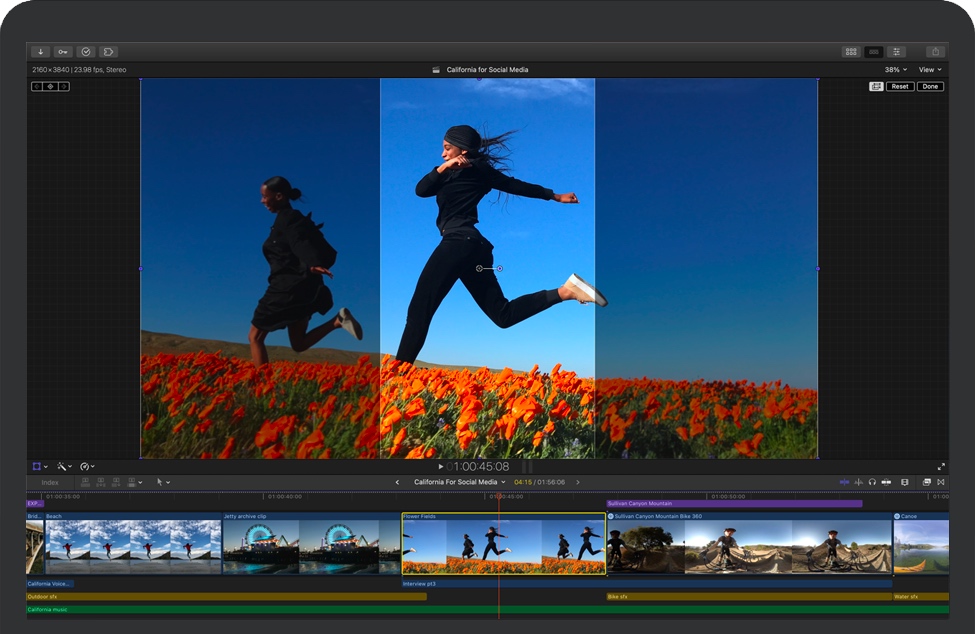The width and height of the screenshot is (975, 634).
Task: Click the Import Media arrow icon
Action: (x=41, y=51)
